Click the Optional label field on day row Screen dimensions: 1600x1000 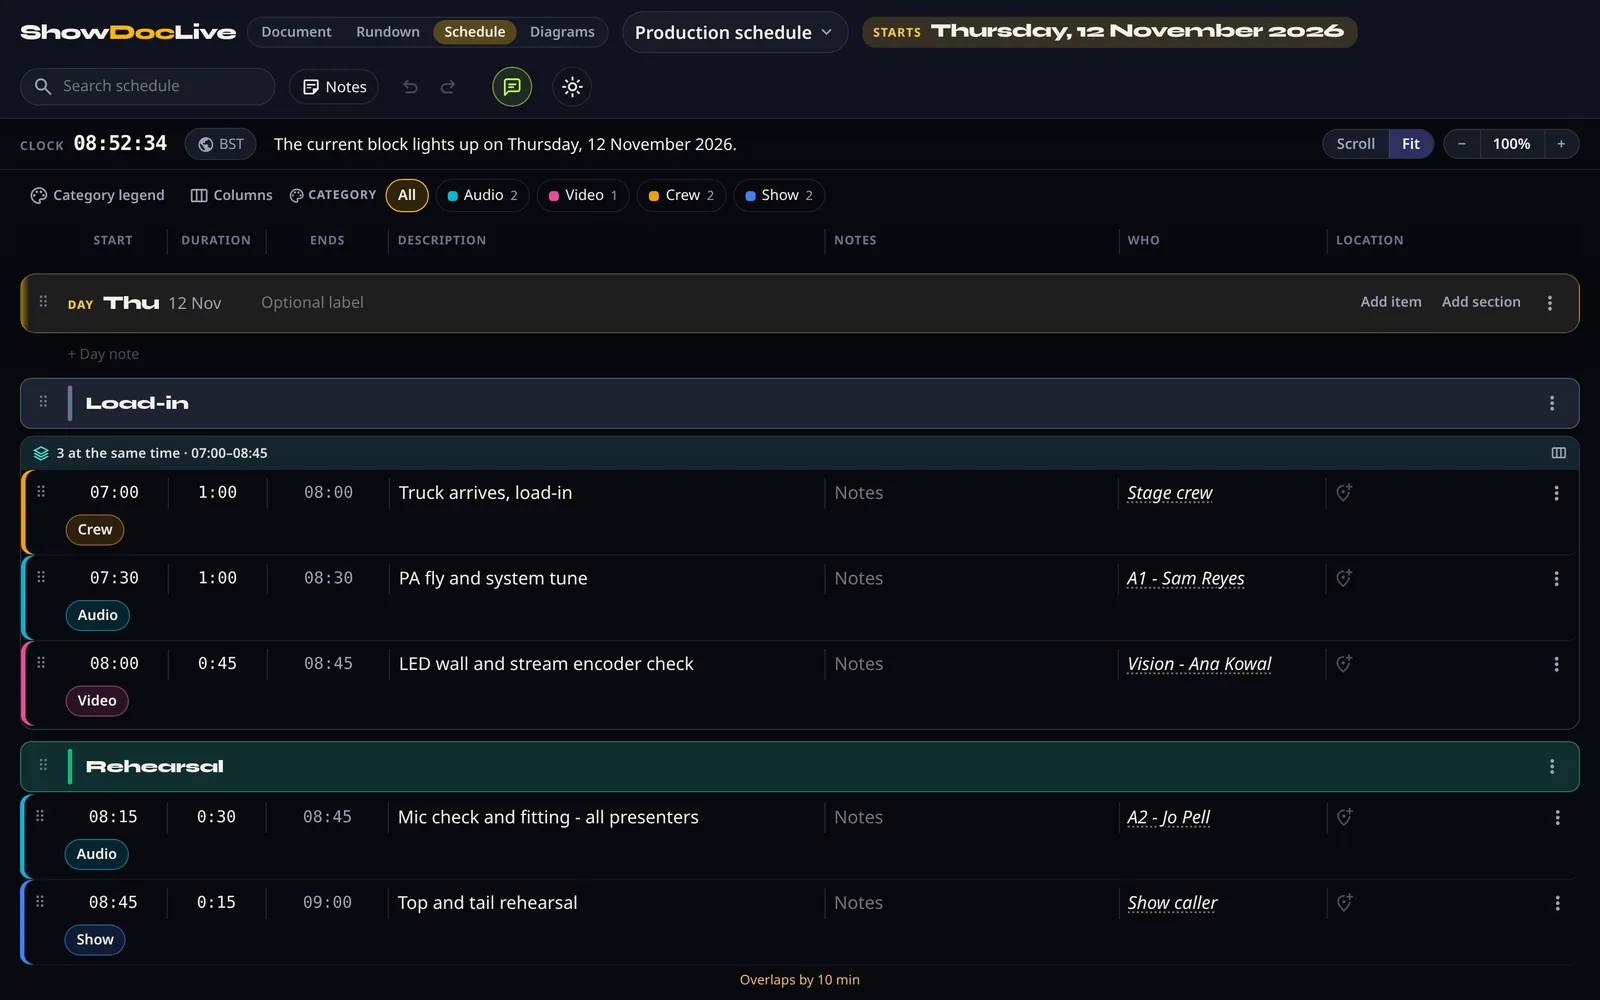(313, 302)
